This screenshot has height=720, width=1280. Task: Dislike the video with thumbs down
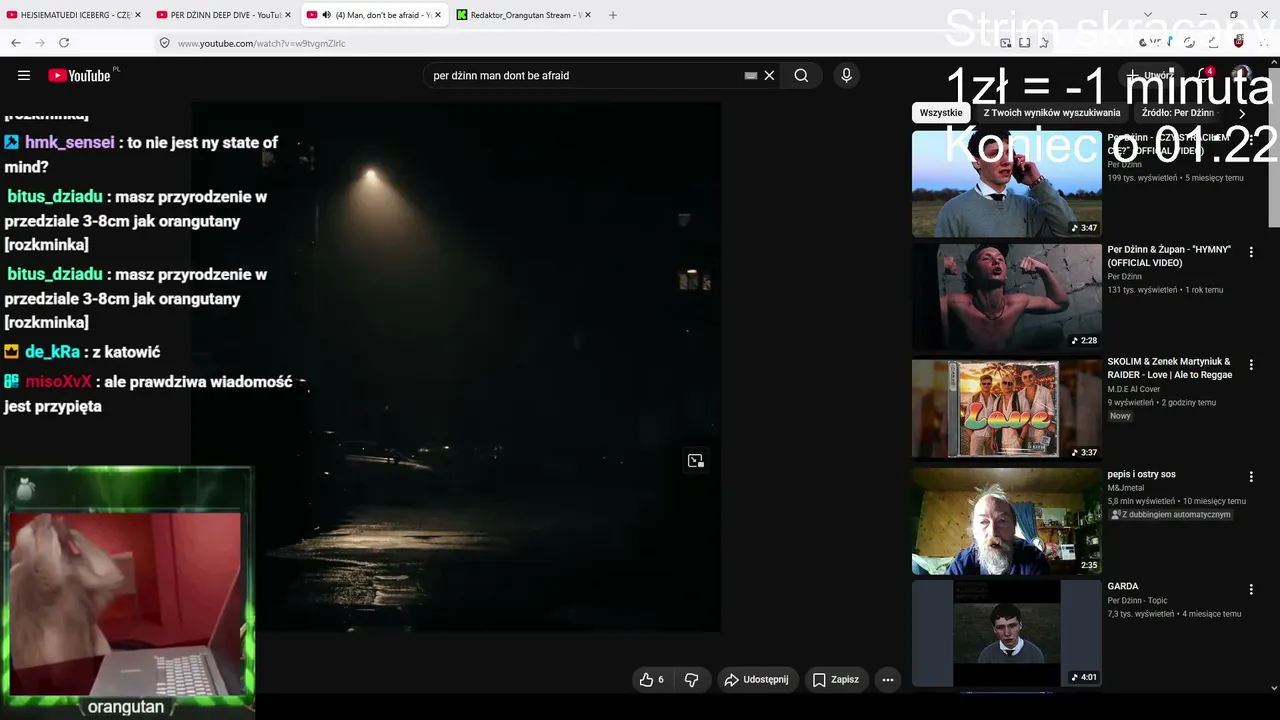coord(691,680)
